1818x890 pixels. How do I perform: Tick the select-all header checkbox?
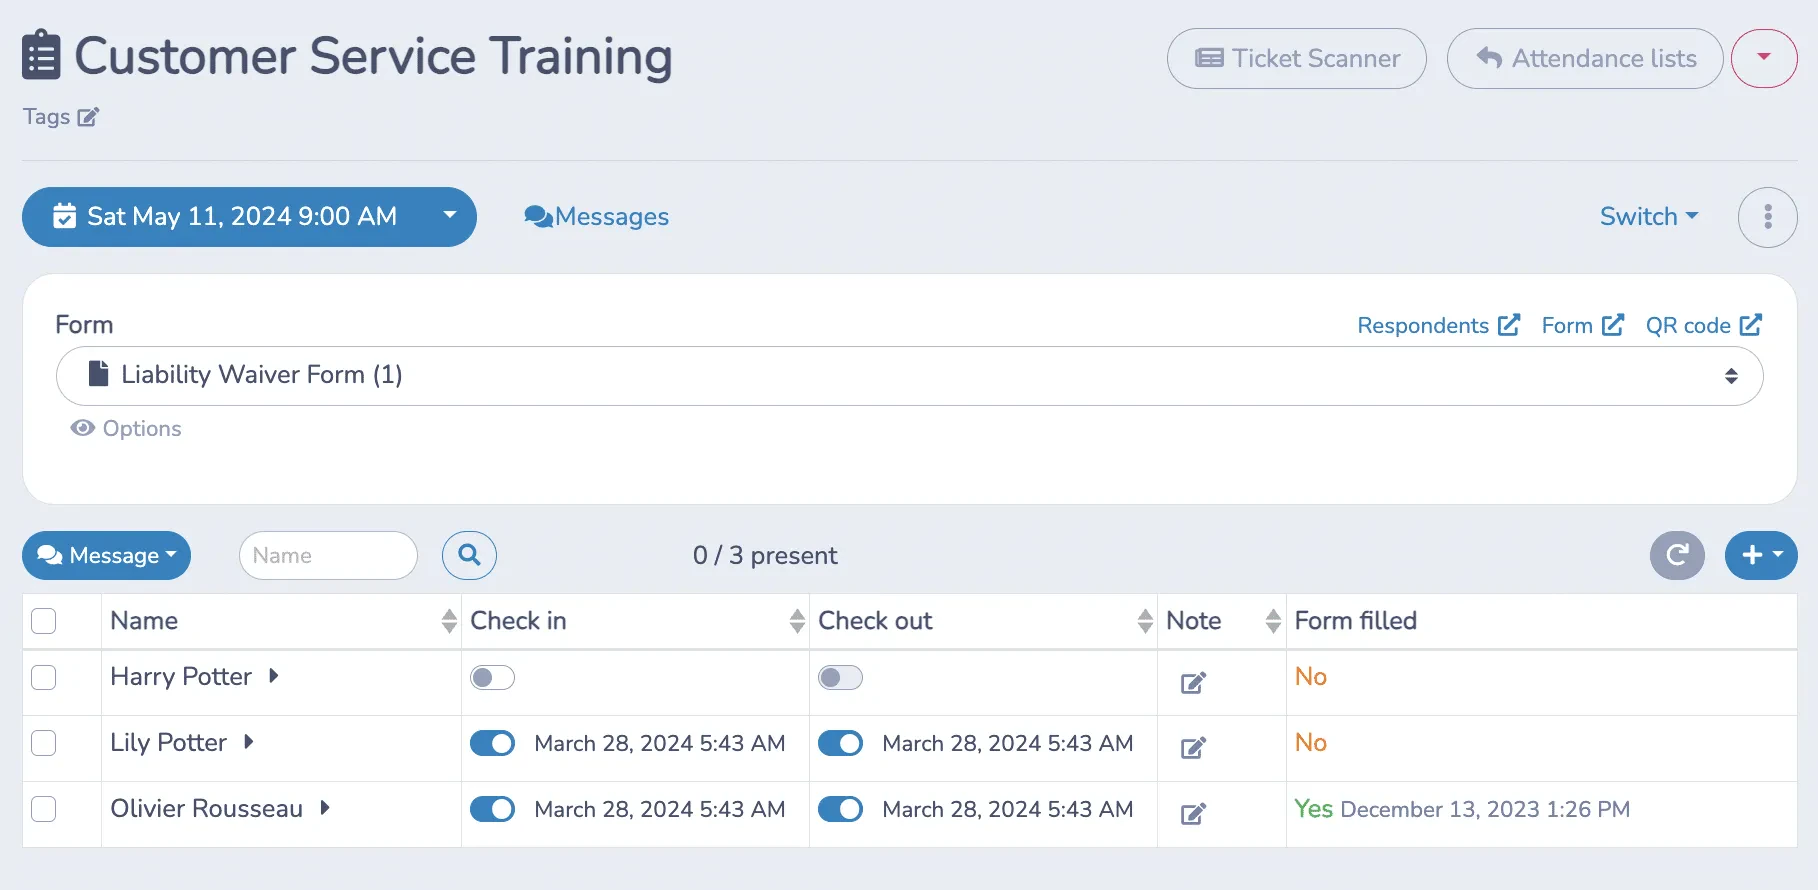(x=44, y=621)
